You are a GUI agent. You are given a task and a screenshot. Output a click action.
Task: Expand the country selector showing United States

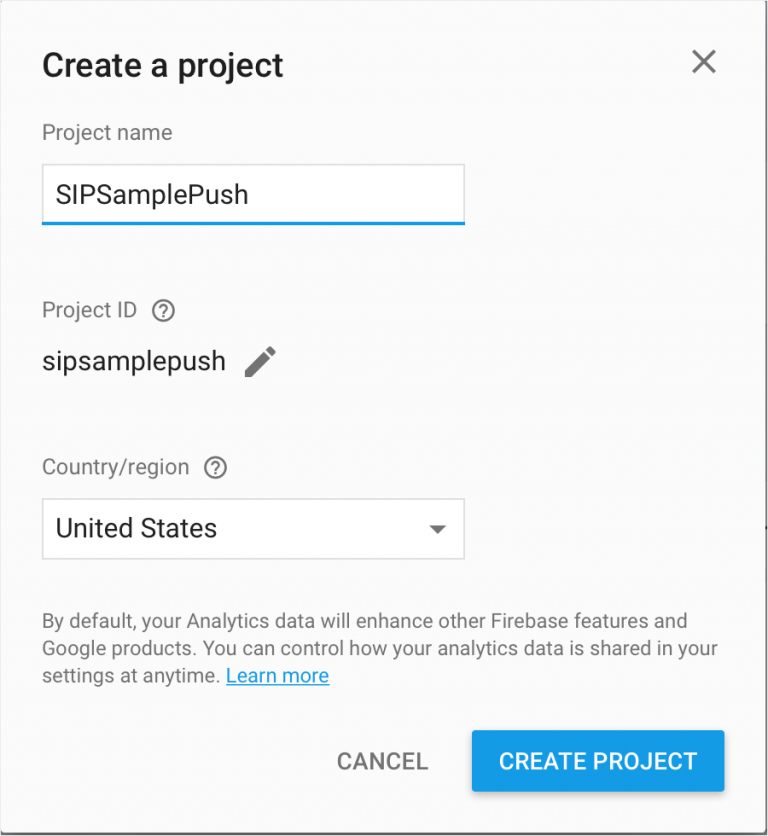coord(252,528)
